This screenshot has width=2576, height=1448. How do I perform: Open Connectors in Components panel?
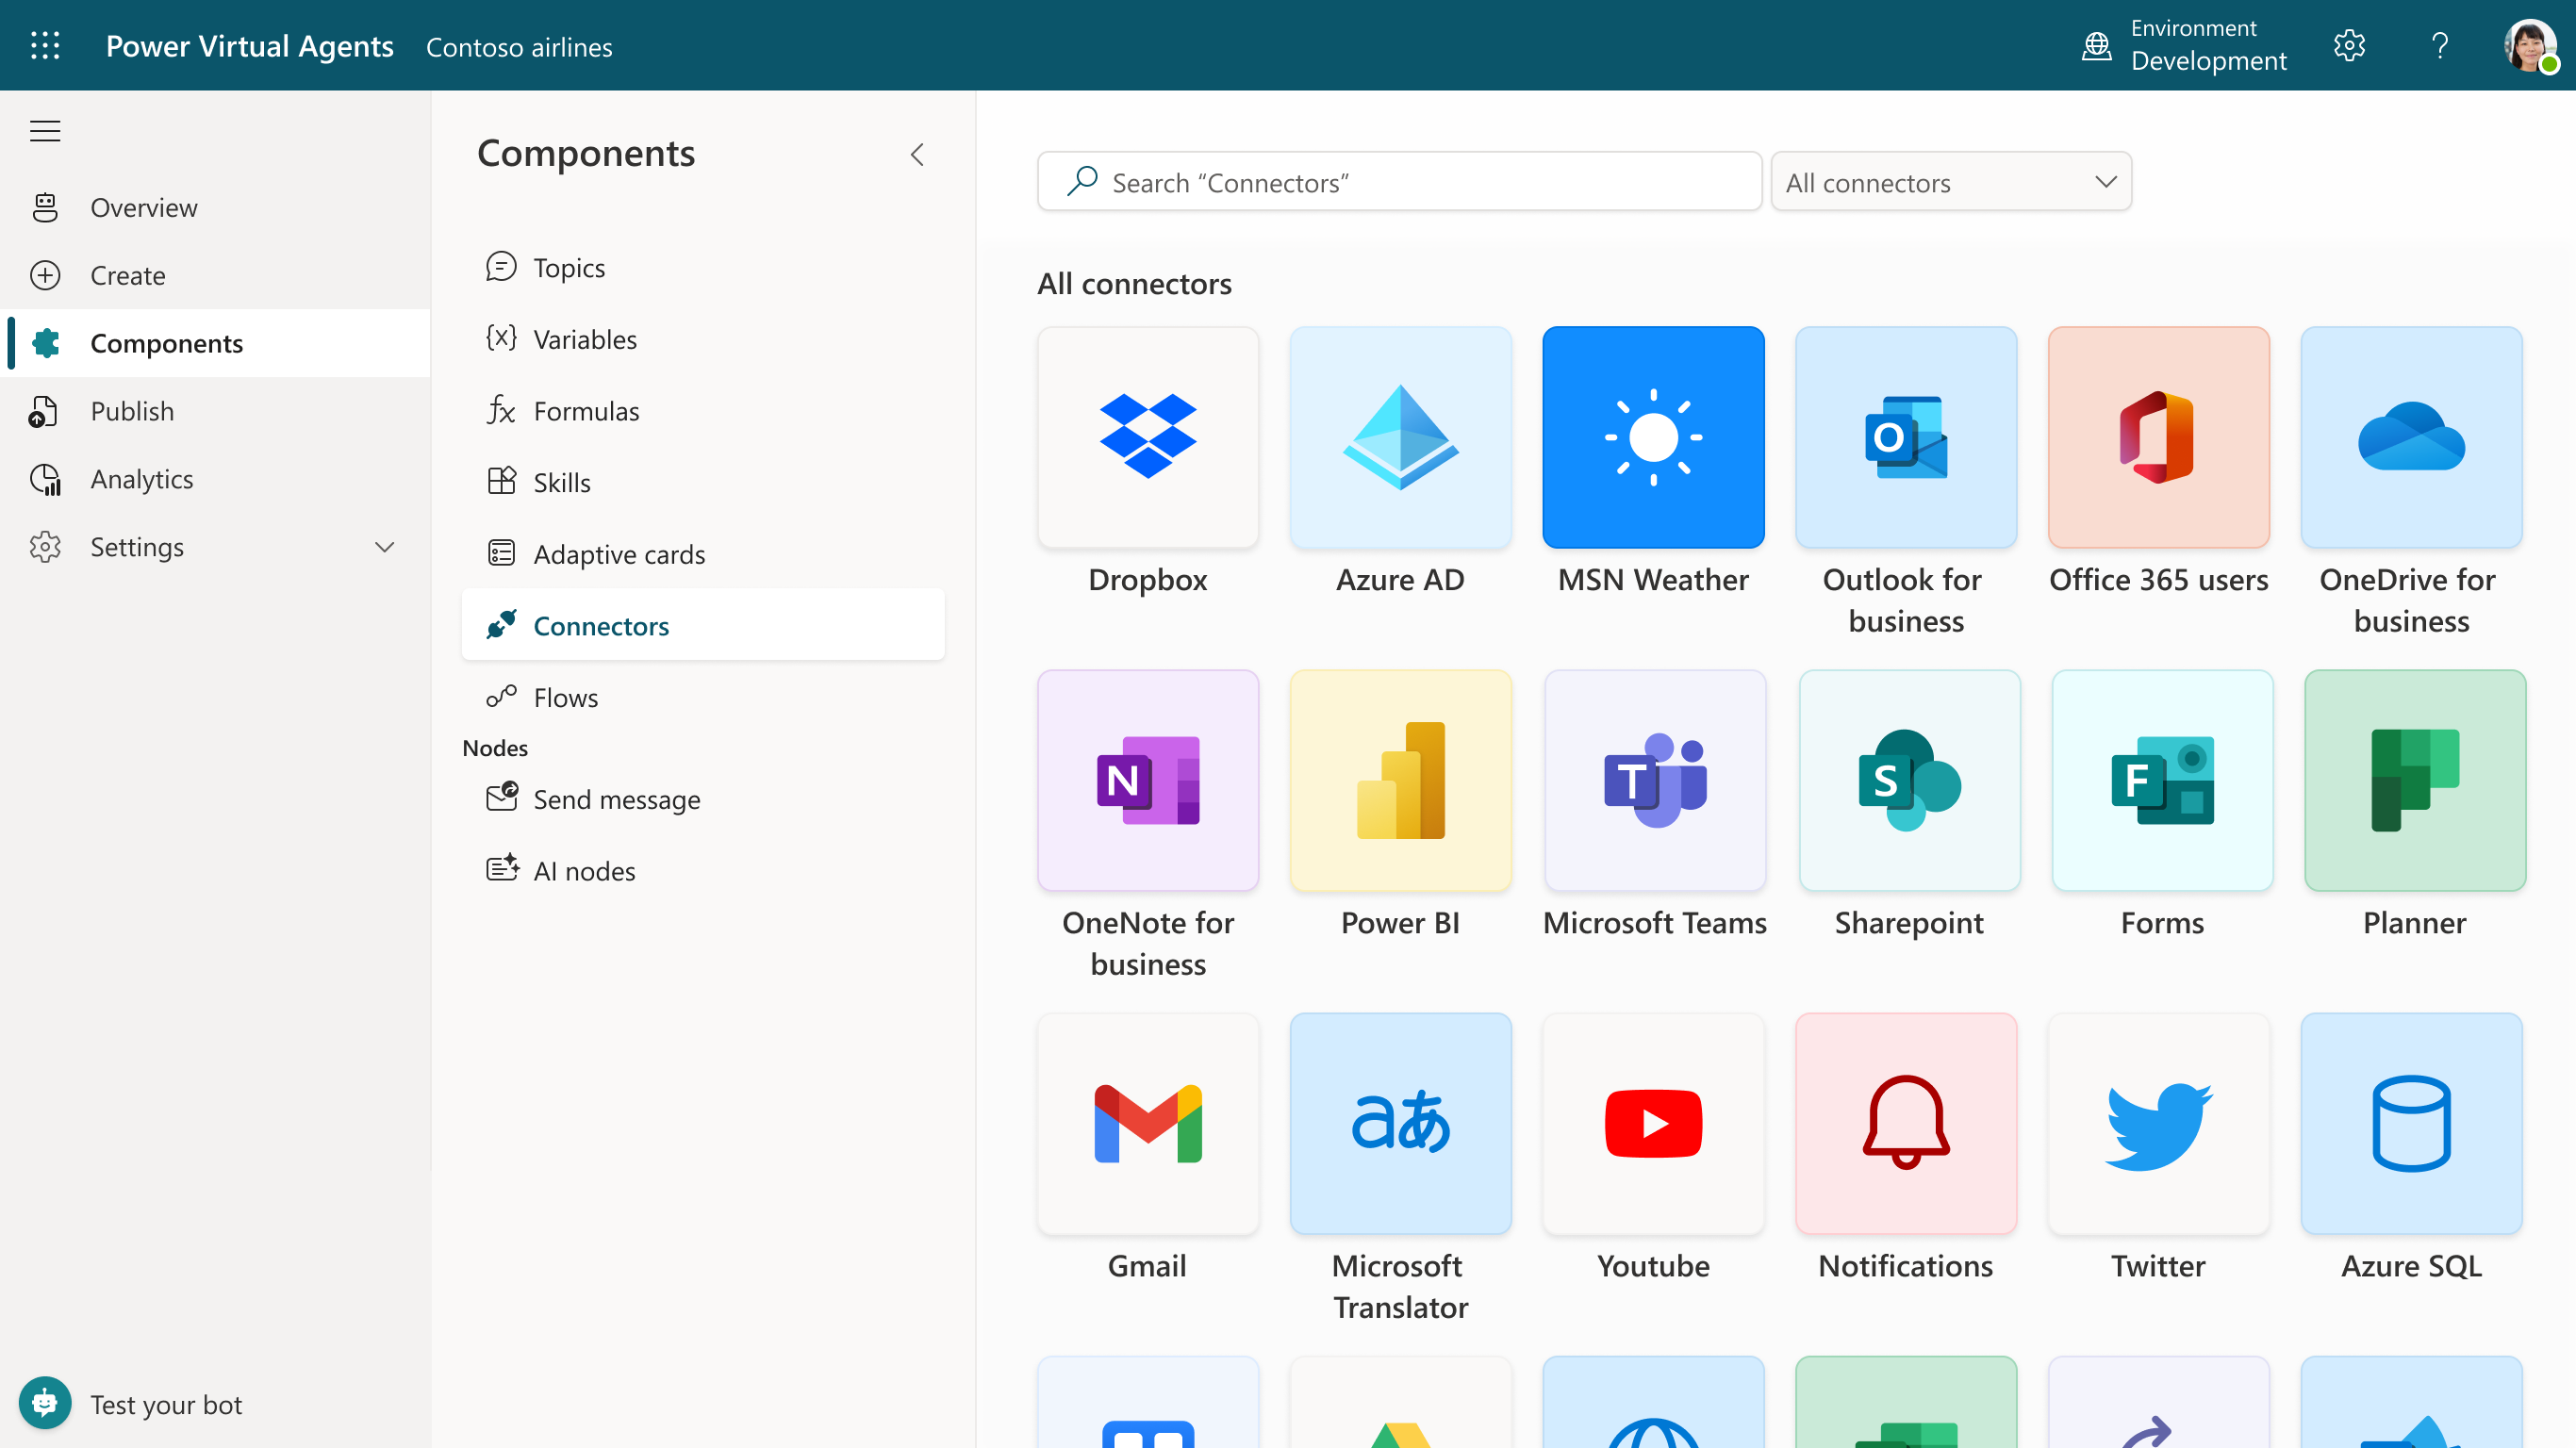pos(703,625)
